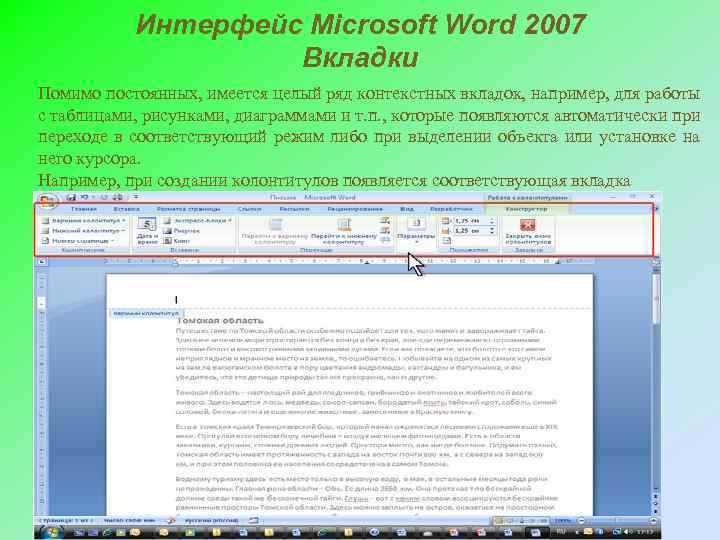Click the volume icon in the system tray
The image size is (720, 540).
[x=628, y=532]
